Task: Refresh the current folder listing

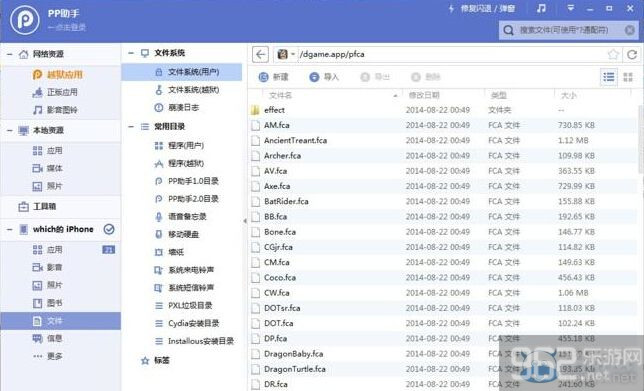Action: coord(632,54)
